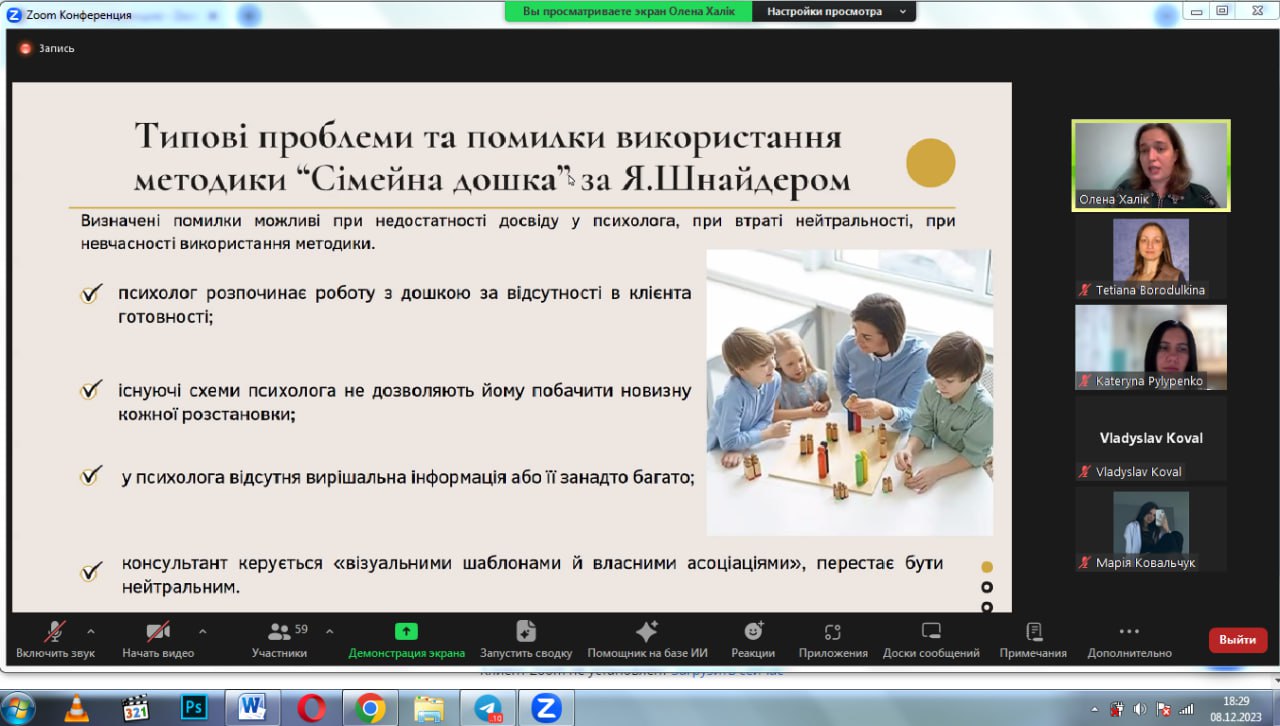Screen dimensions: 1280x726
Task: Open the Apps icon
Action: pyautogui.click(x=833, y=632)
